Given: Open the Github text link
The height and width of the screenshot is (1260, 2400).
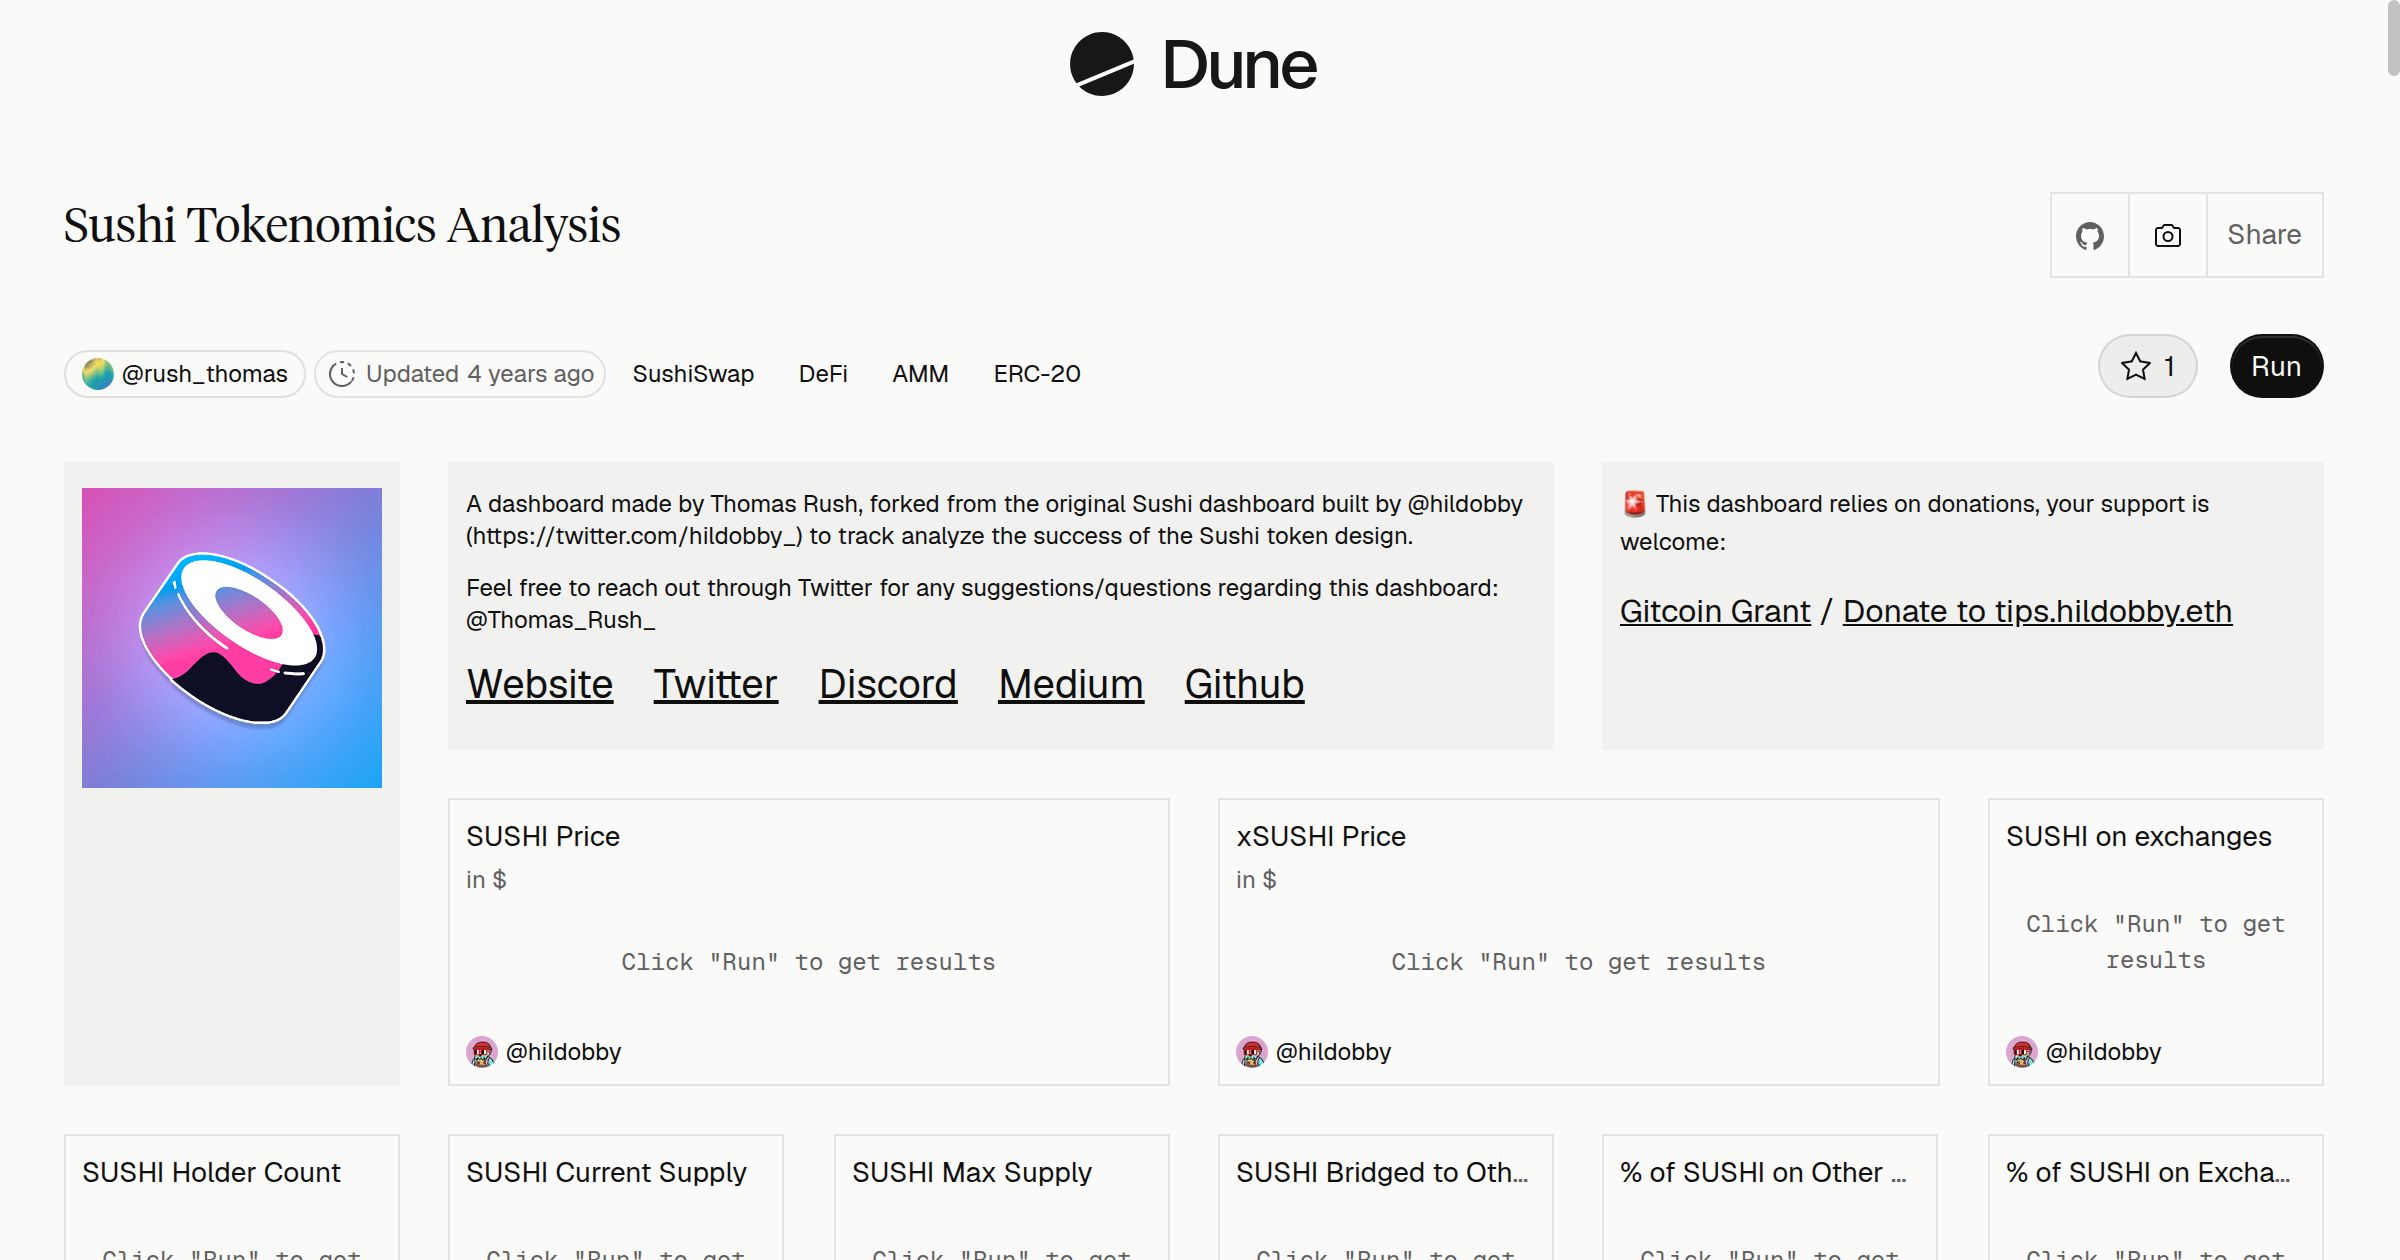Looking at the screenshot, I should (x=1244, y=685).
